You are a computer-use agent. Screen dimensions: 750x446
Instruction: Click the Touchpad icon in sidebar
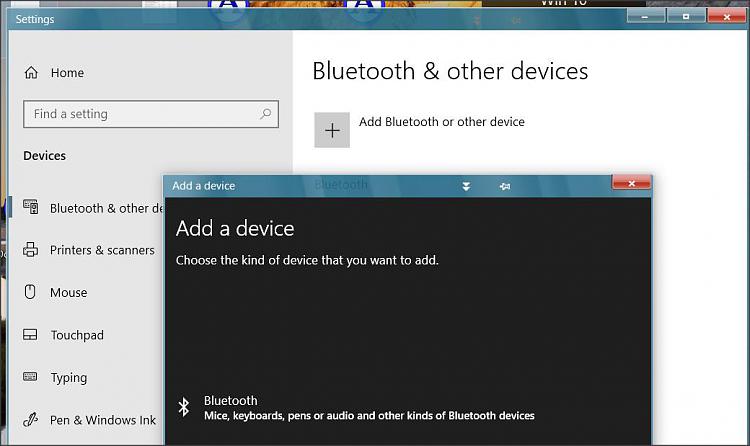click(30, 334)
